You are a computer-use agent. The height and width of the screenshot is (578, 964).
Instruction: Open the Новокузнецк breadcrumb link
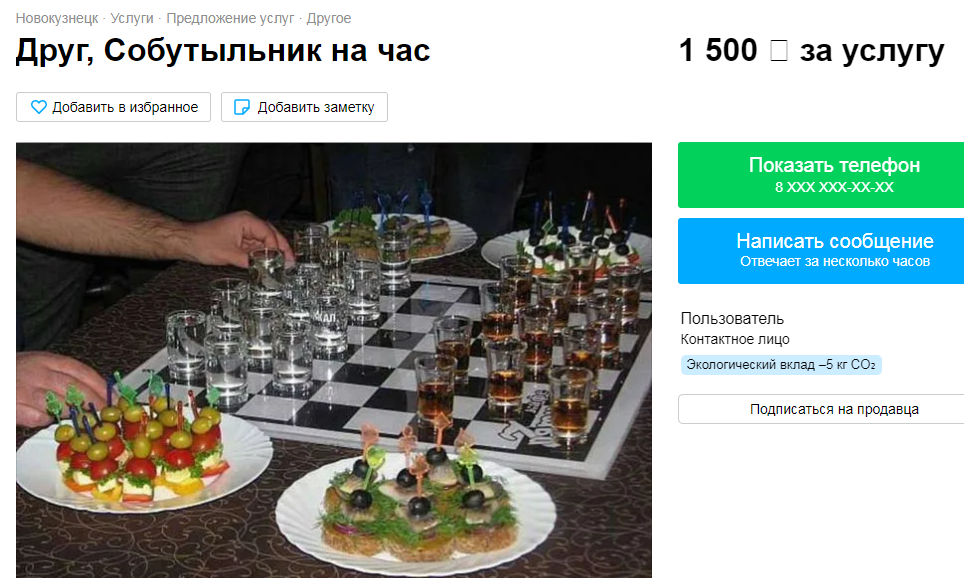pyautogui.click(x=57, y=18)
